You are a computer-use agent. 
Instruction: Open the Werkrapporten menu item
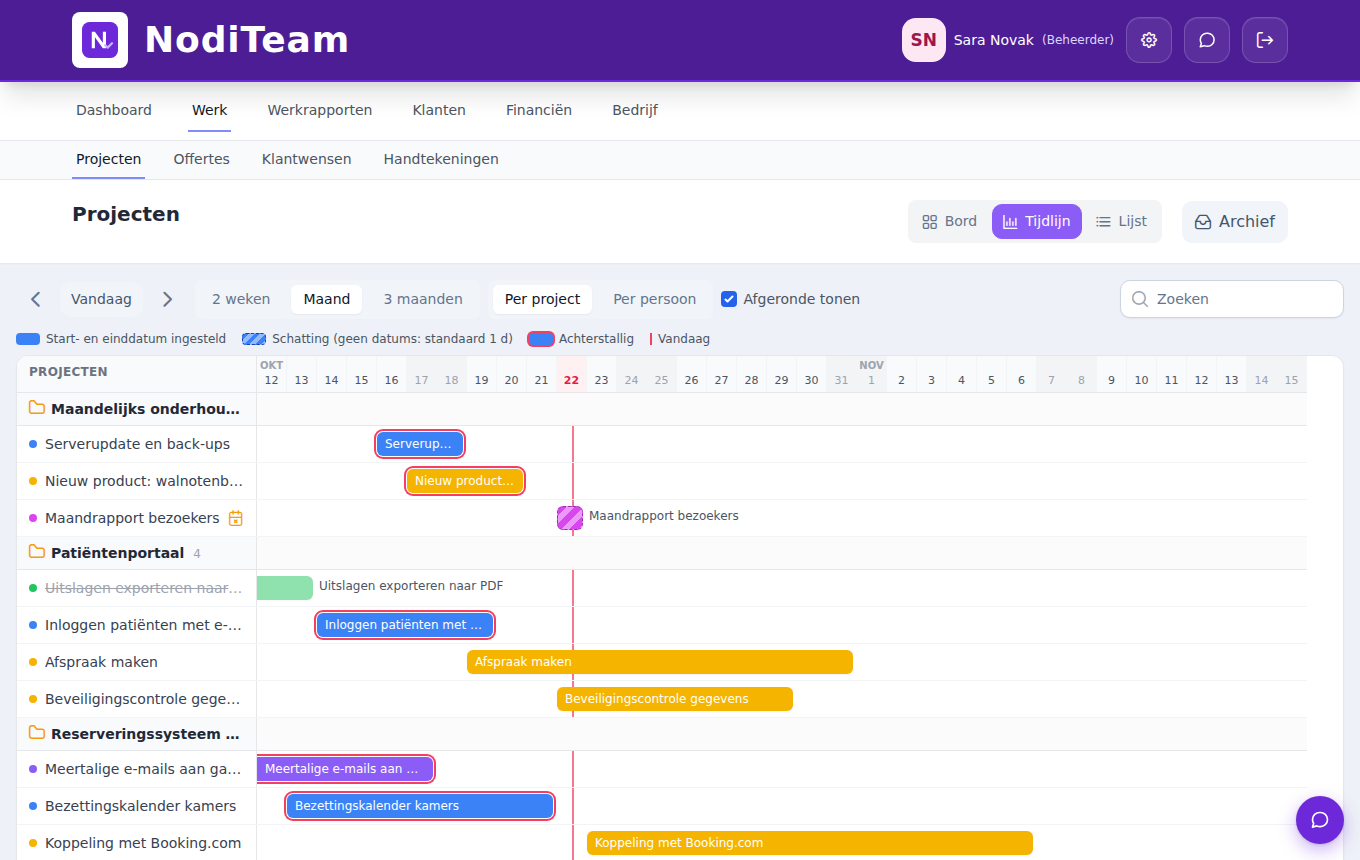[320, 110]
